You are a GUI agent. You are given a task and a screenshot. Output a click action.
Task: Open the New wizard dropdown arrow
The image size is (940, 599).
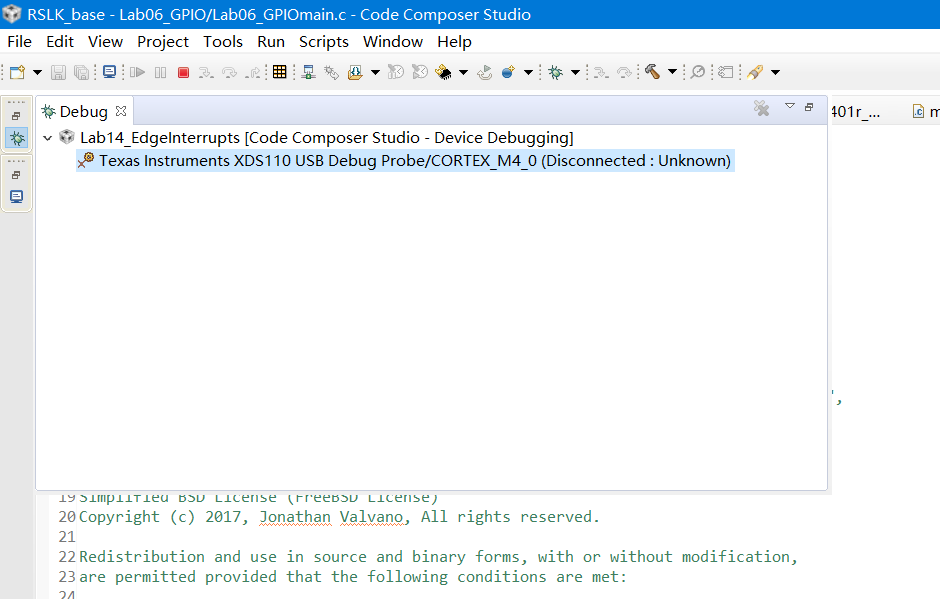point(37,73)
